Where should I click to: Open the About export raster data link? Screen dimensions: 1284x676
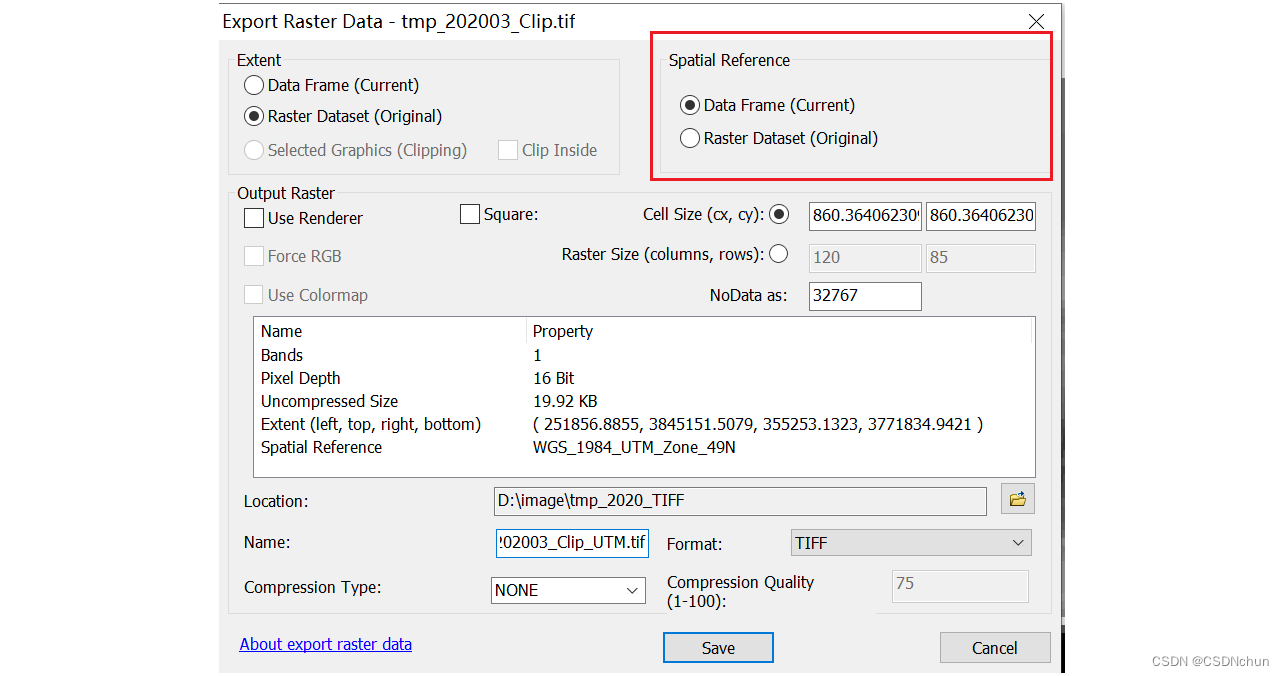pos(325,644)
